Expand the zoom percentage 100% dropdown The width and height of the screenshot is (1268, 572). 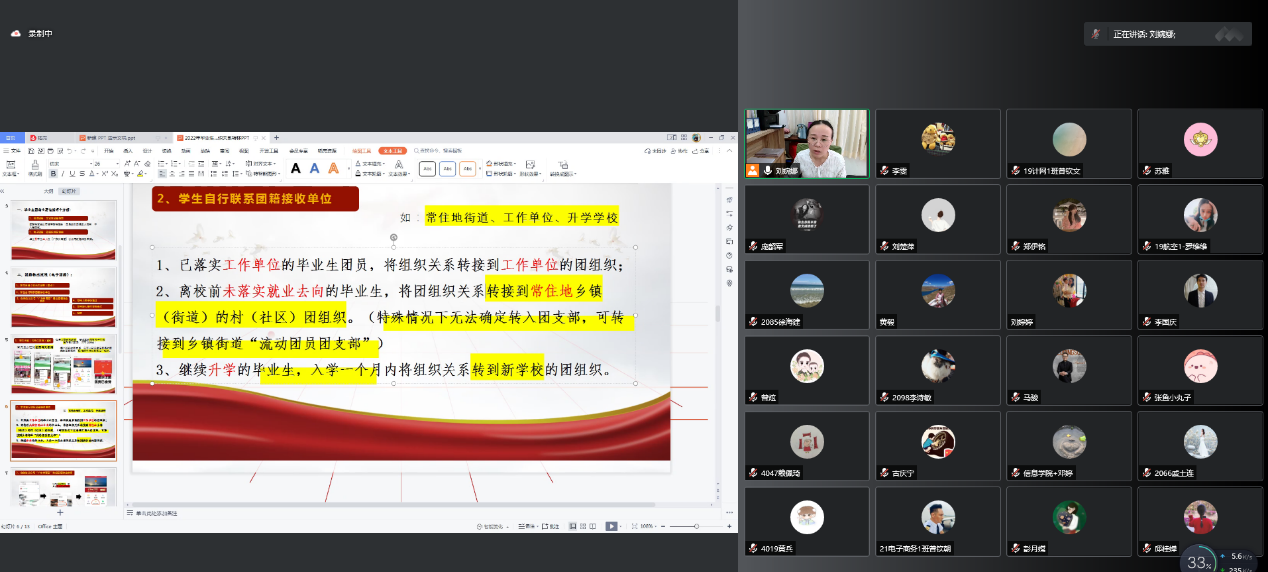[x=647, y=526]
